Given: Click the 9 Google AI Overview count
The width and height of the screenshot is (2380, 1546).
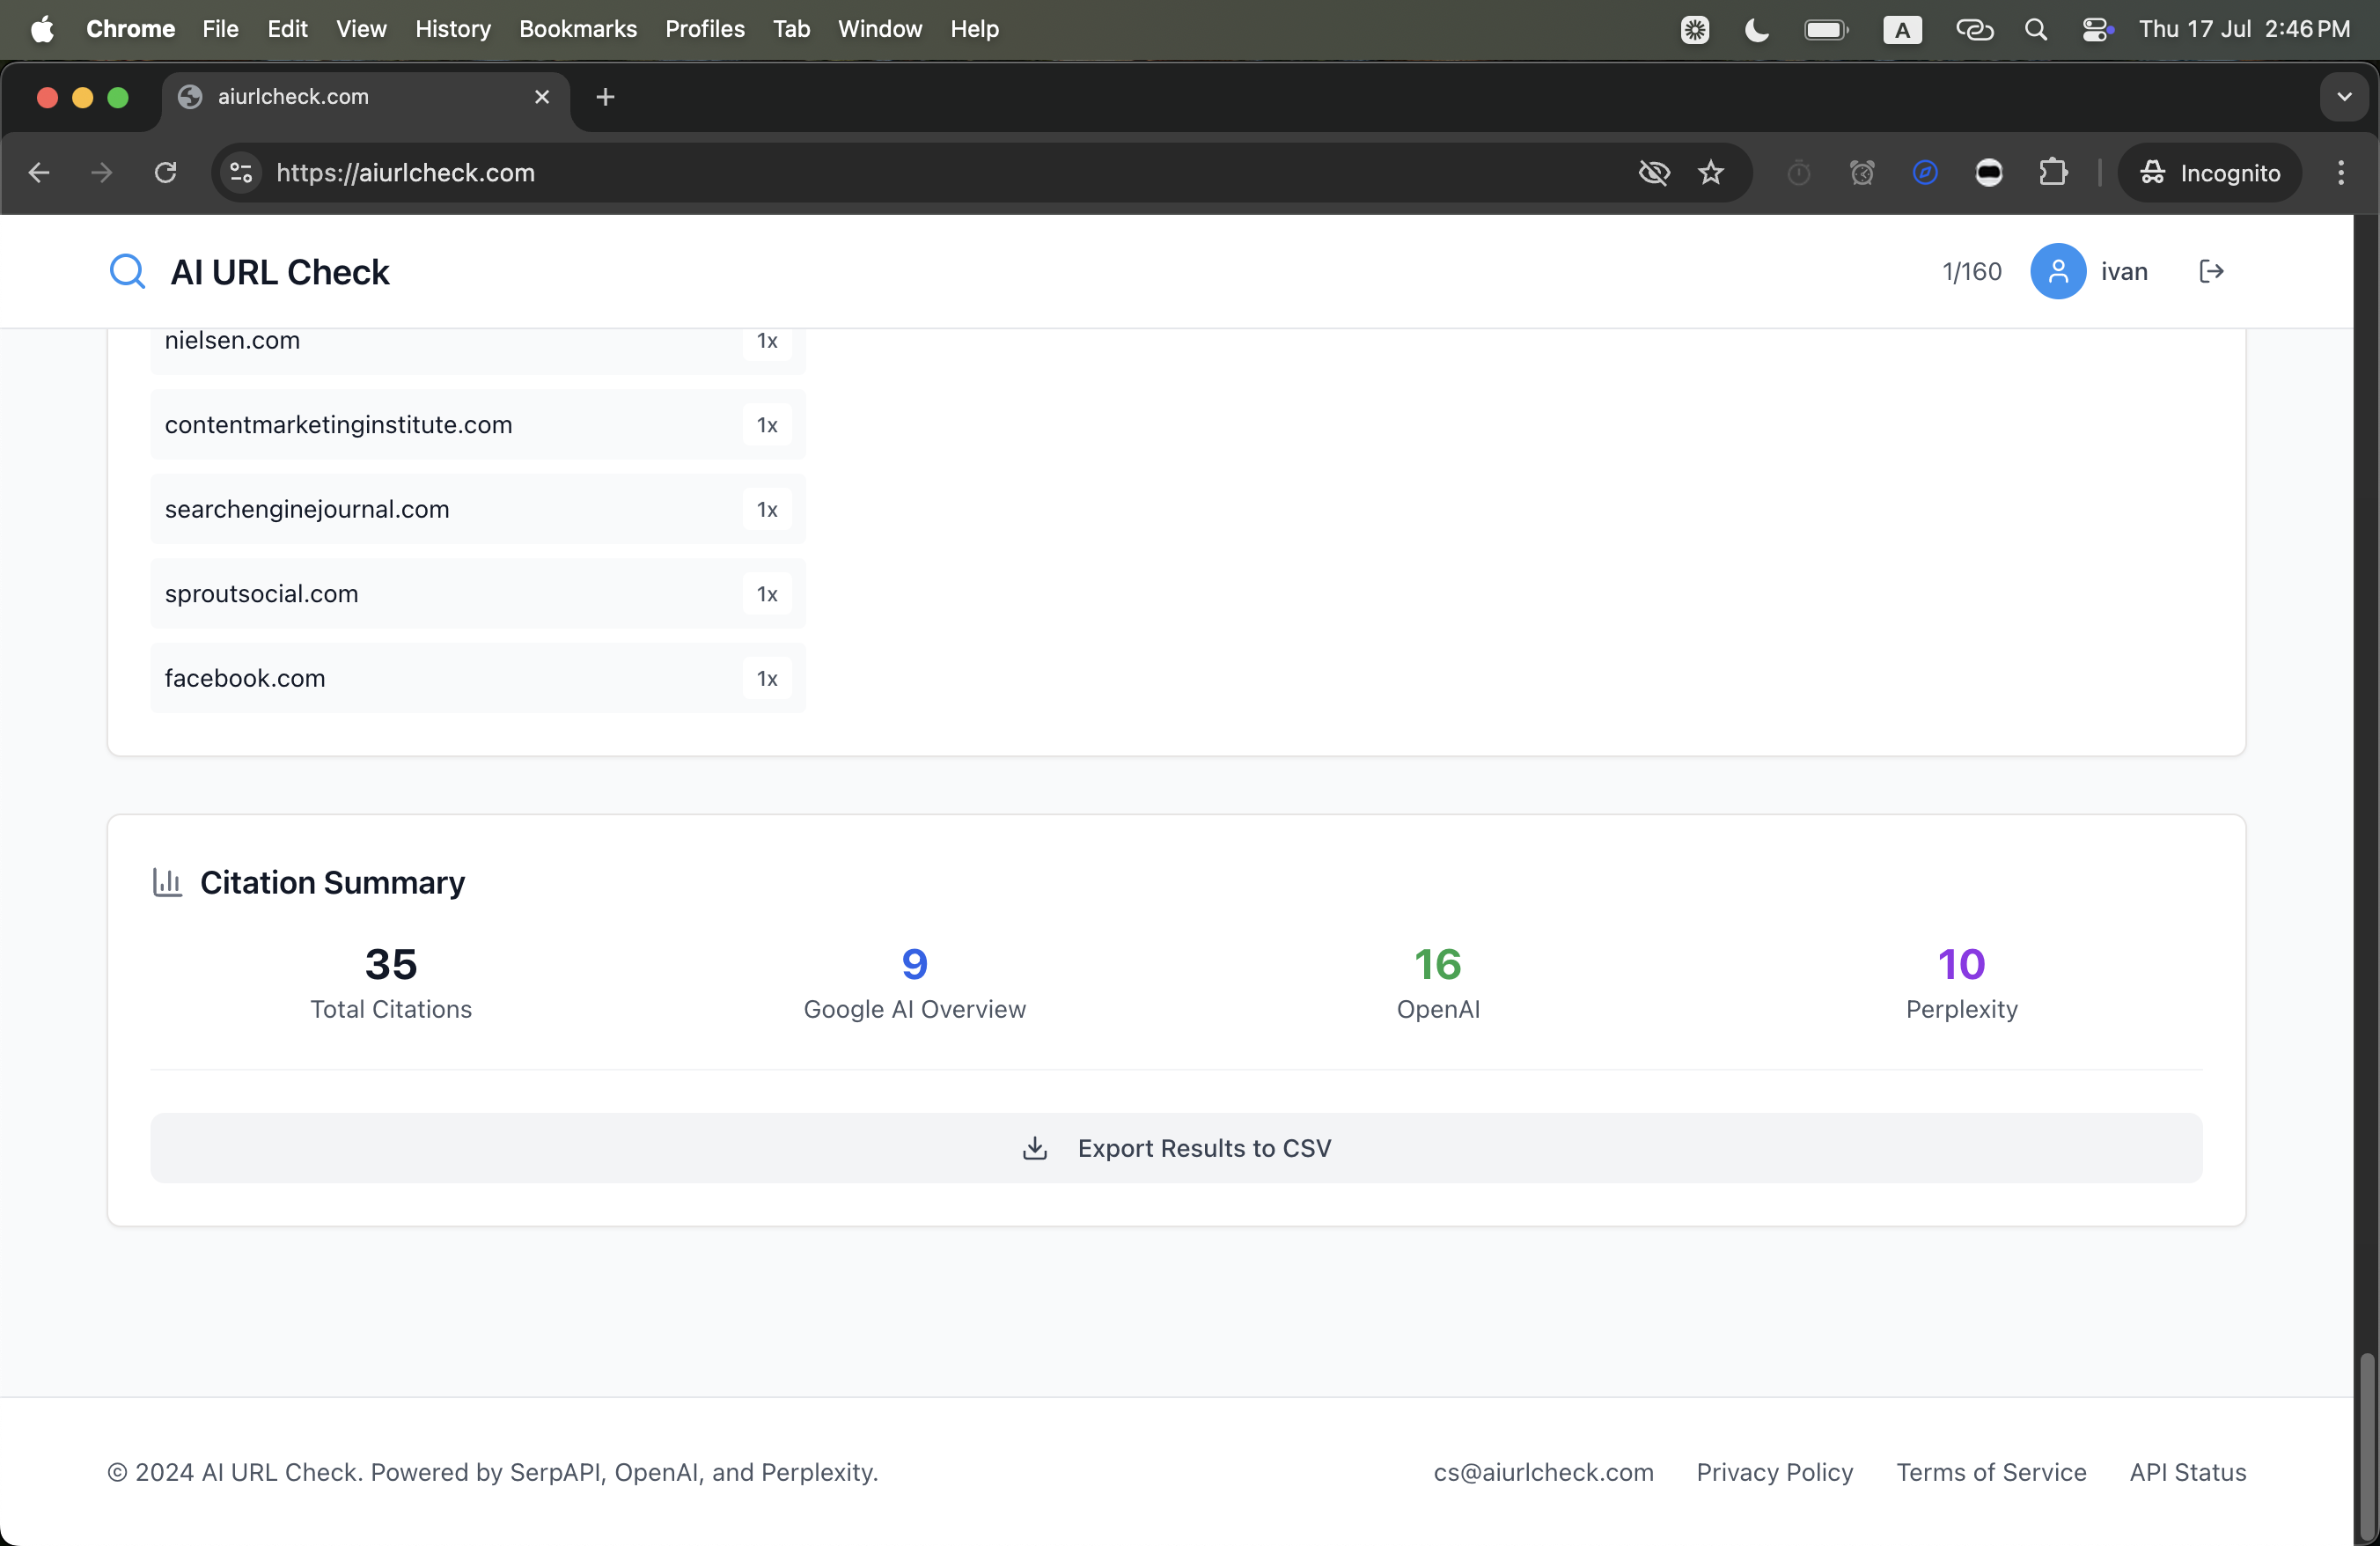Looking at the screenshot, I should pyautogui.click(x=914, y=964).
